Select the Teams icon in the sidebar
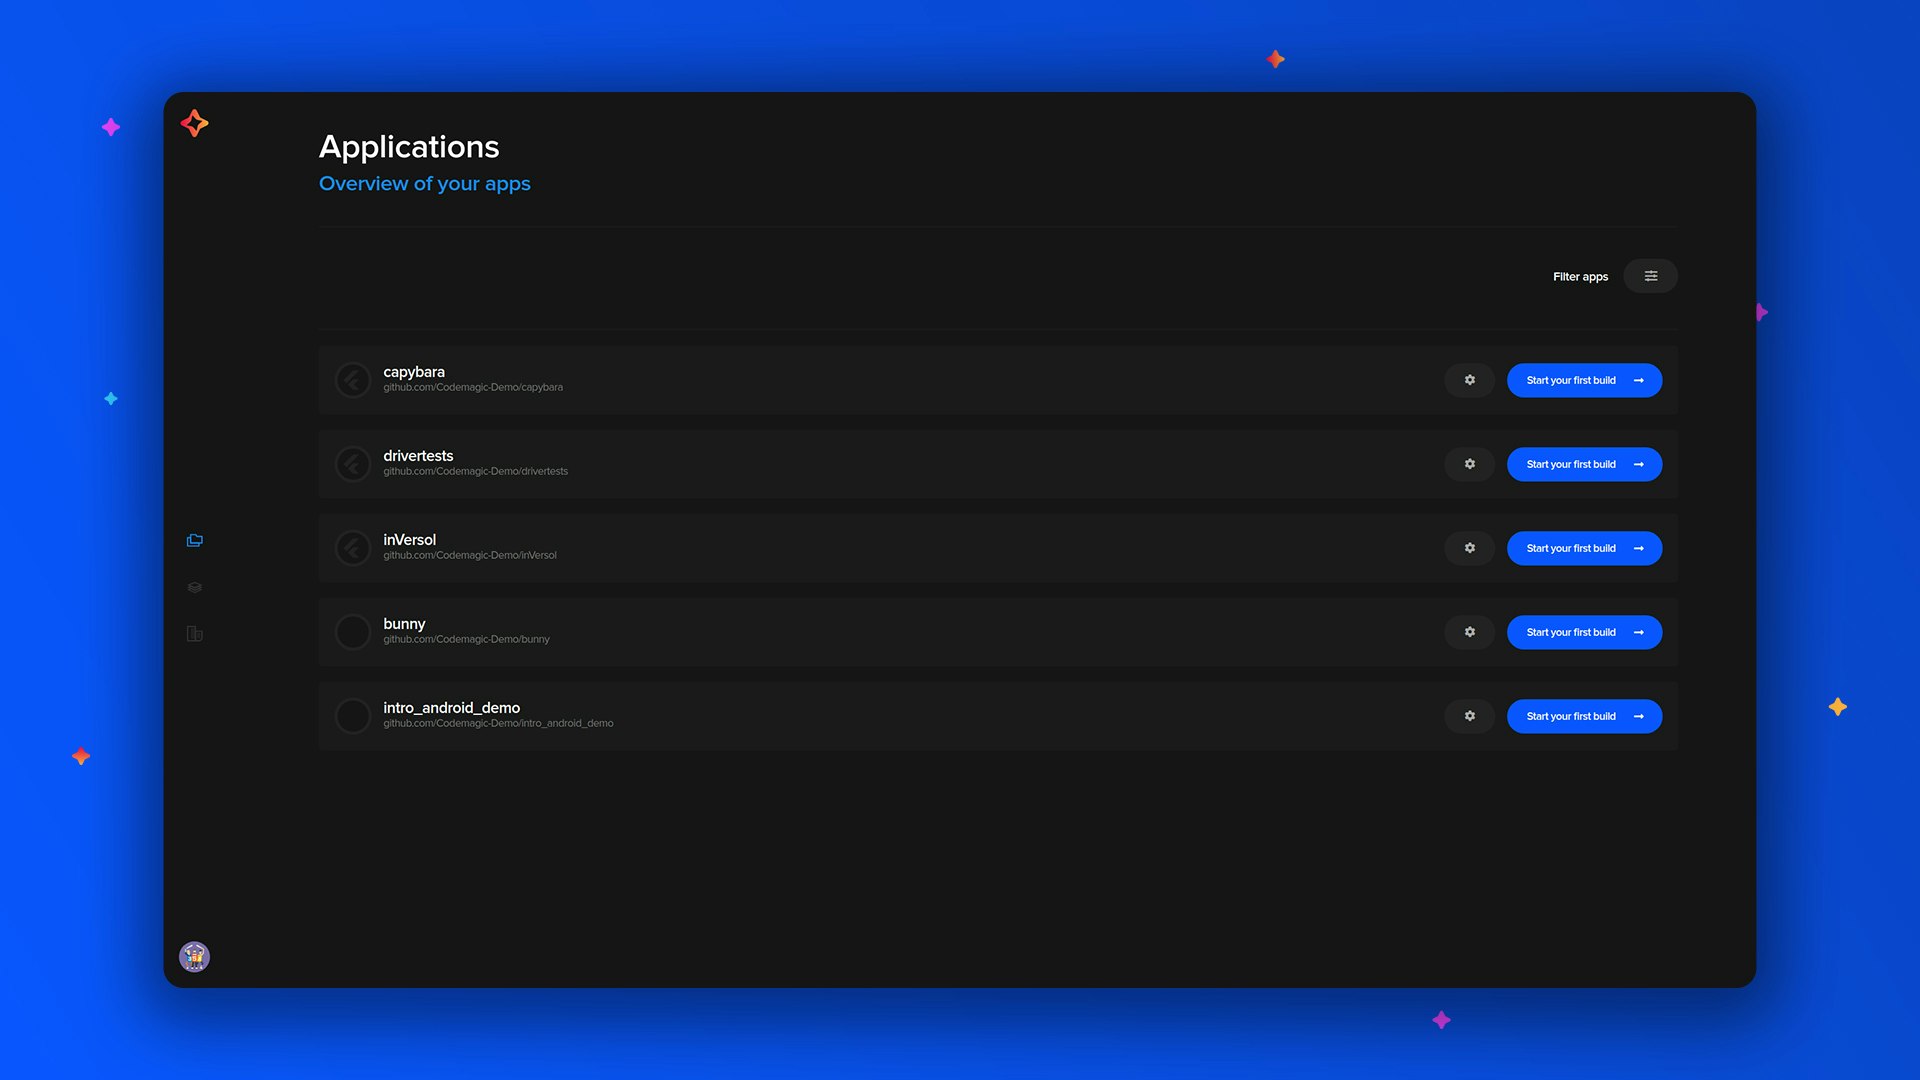This screenshot has height=1080, width=1920. [194, 587]
